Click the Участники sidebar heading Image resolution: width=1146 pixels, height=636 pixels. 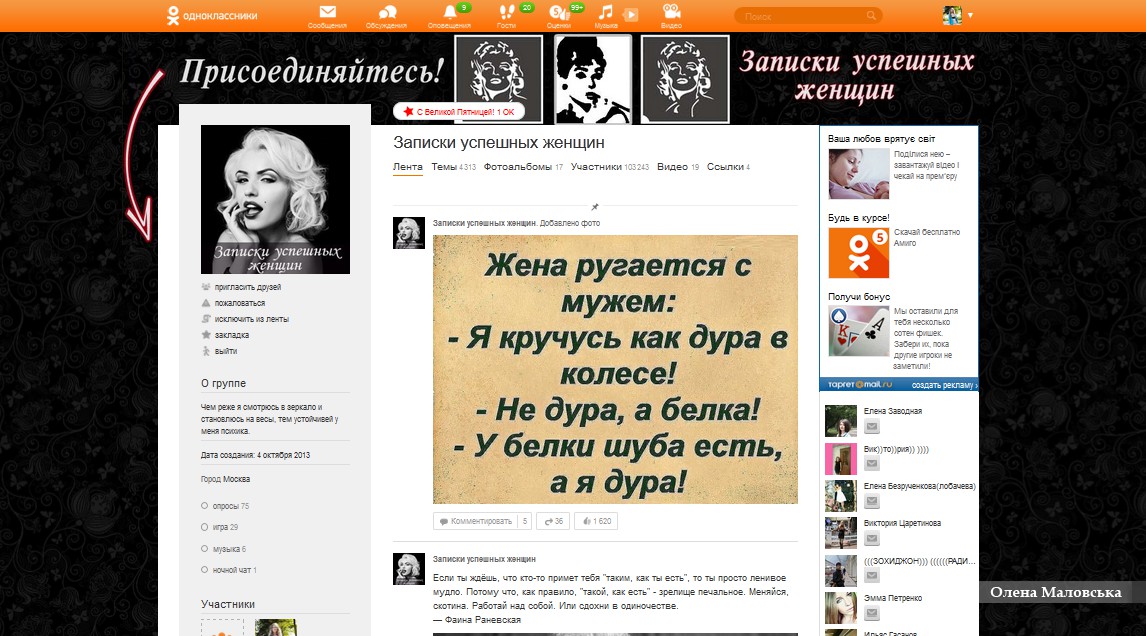(228, 605)
